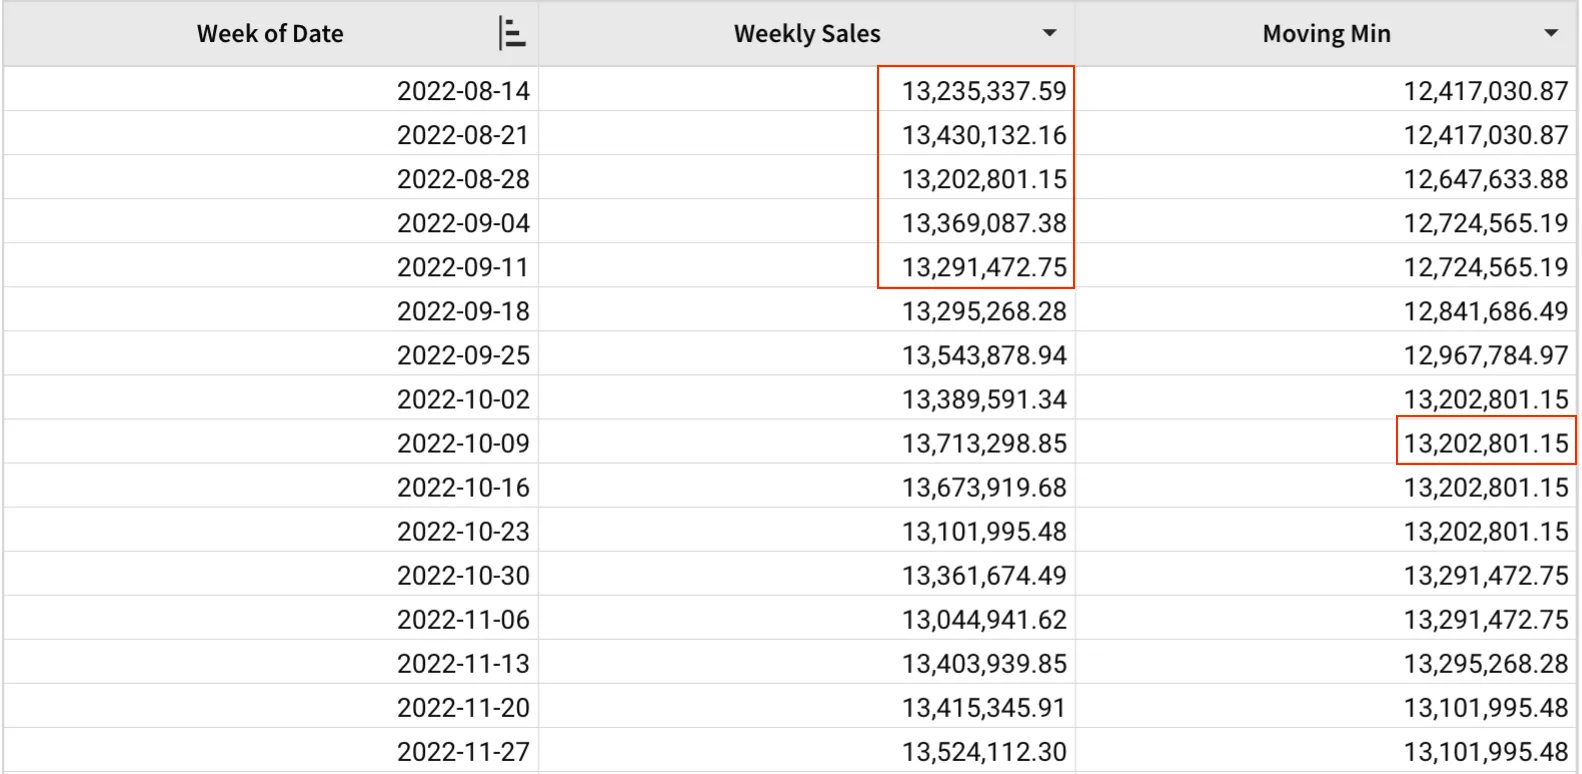Image resolution: width=1582 pixels, height=774 pixels.
Task: Open the Moving Min column dropdown arrow
Action: coord(1551,34)
